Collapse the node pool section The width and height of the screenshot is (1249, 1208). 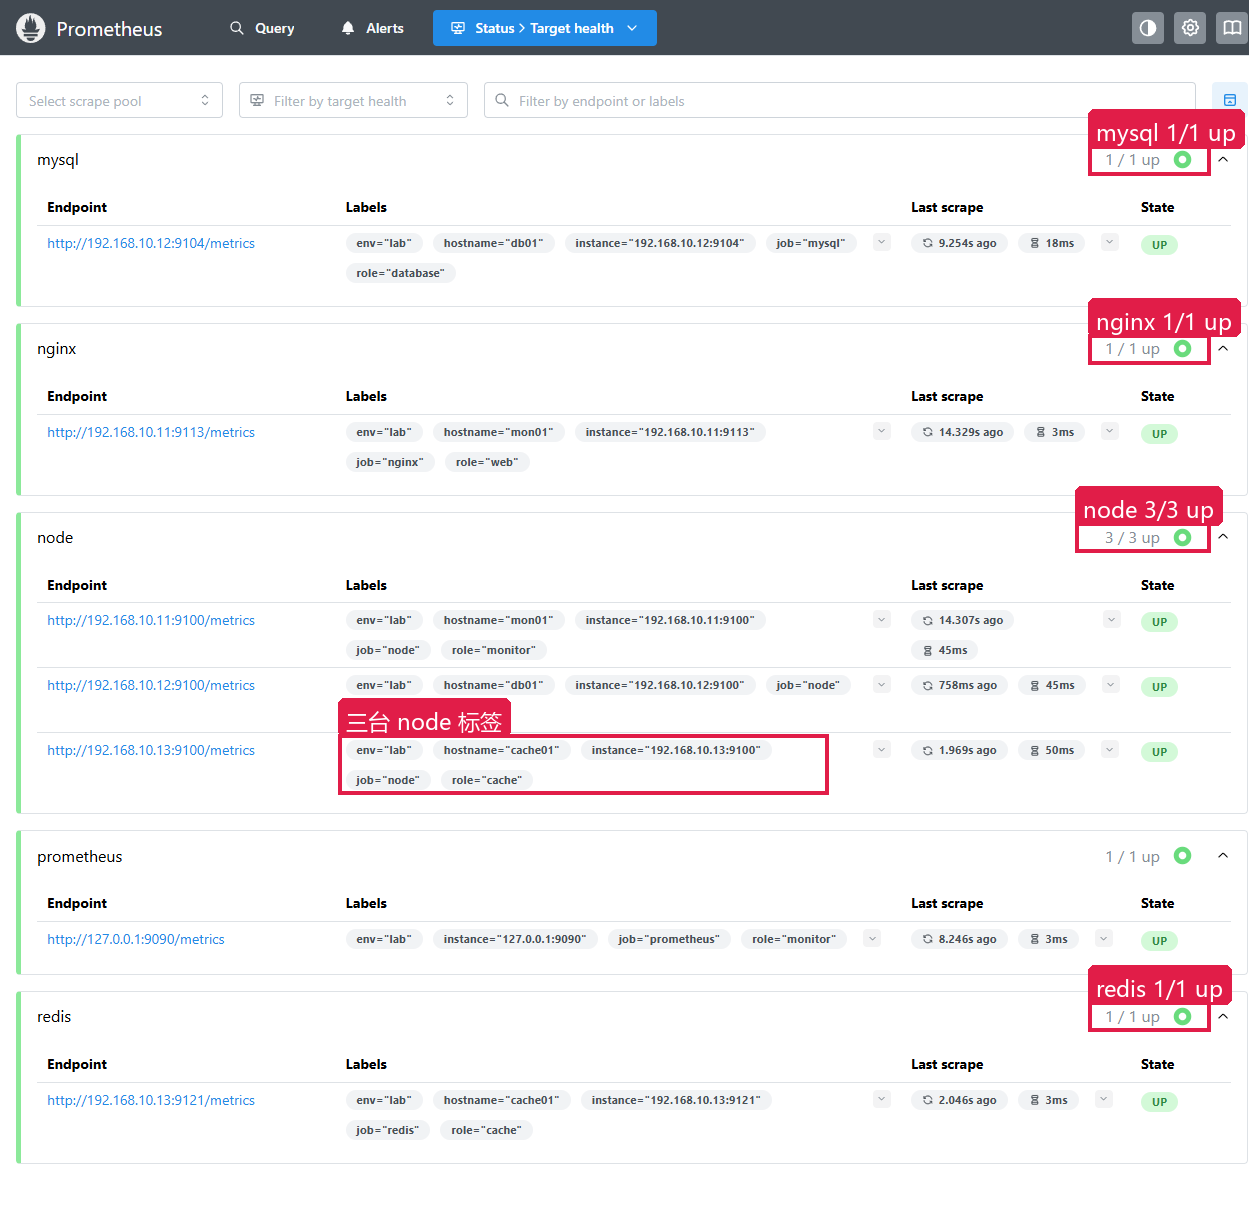click(1223, 538)
